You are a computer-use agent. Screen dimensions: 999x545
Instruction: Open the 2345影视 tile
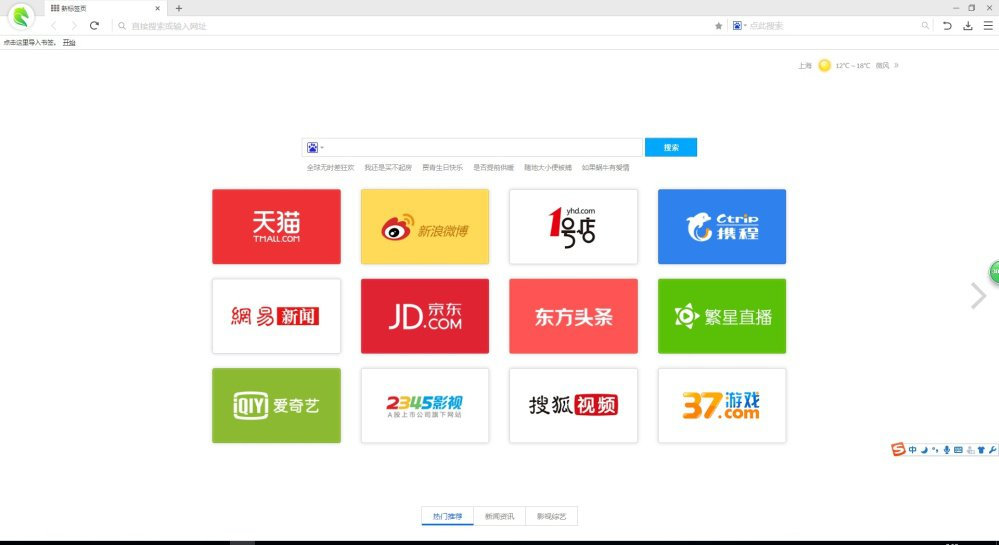pos(425,405)
